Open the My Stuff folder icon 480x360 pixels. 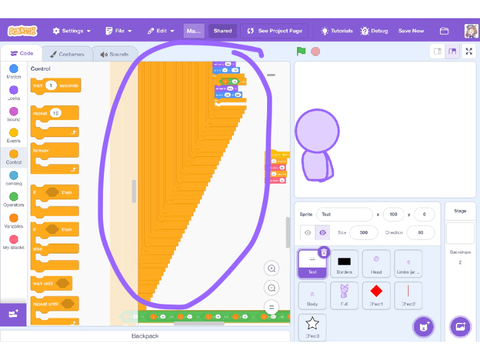click(444, 31)
